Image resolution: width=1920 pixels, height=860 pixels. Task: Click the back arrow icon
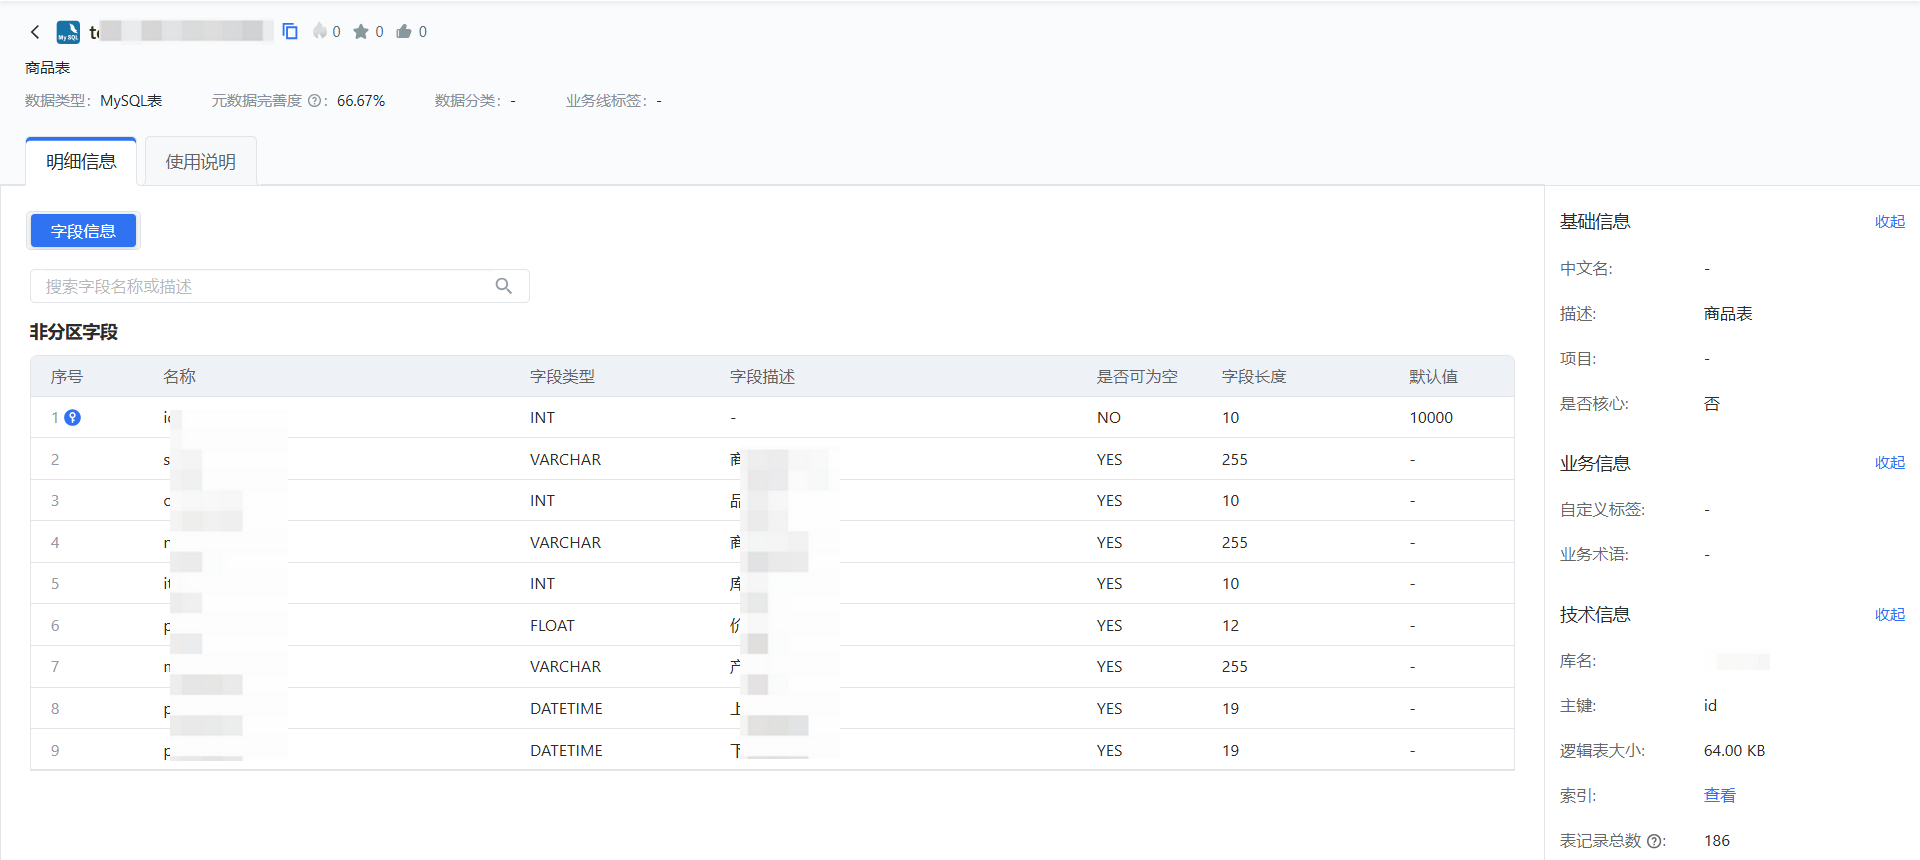point(35,32)
